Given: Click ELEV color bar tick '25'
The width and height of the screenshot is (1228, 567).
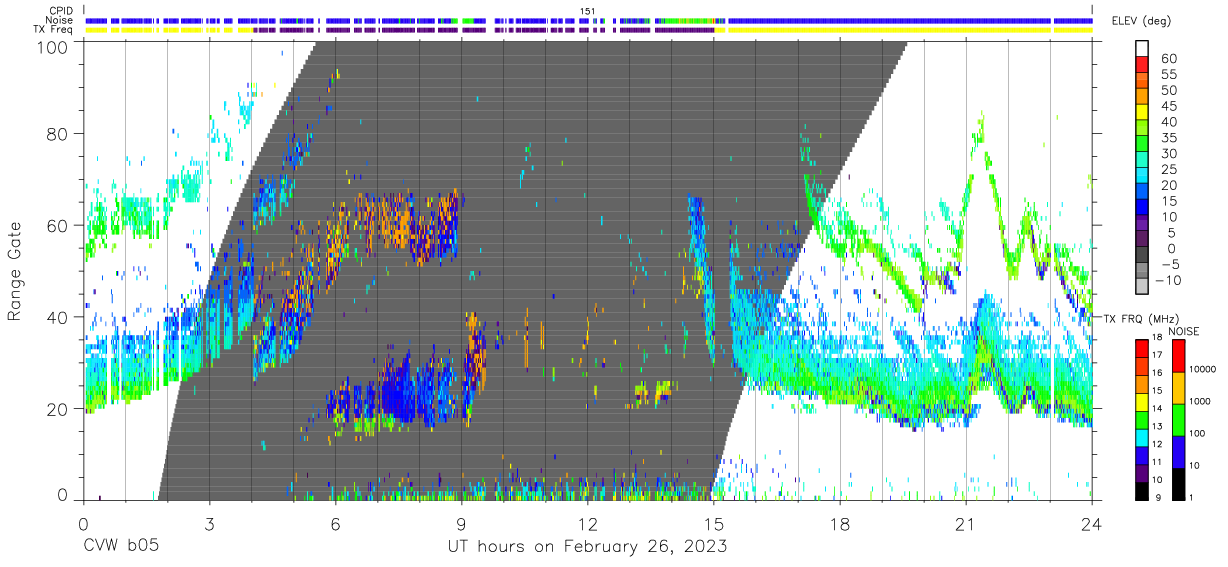Looking at the screenshot, I should coord(1169,170).
